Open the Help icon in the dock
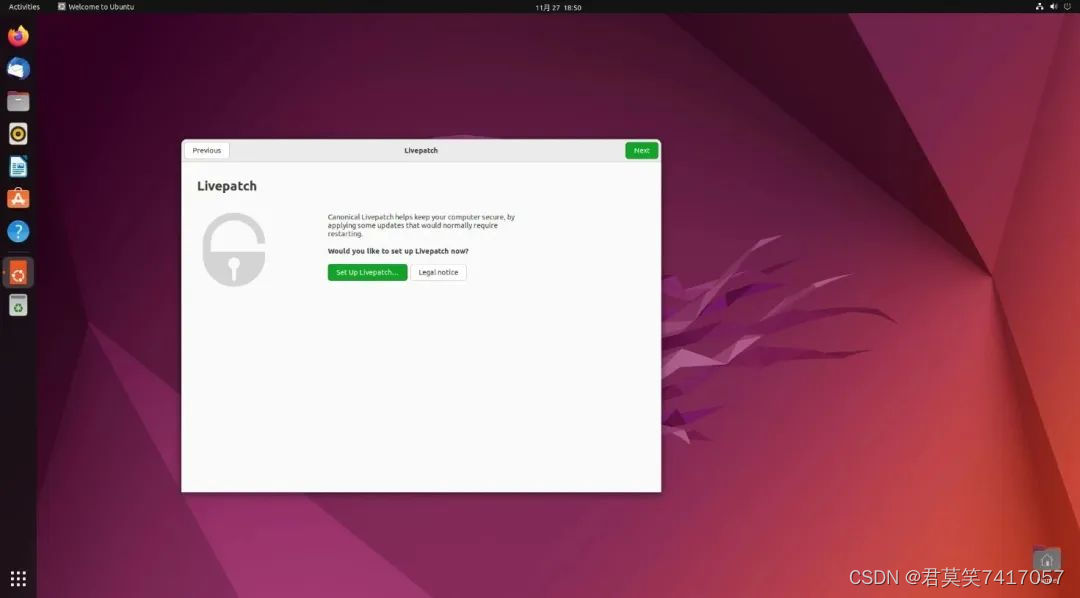The width and height of the screenshot is (1080, 598). click(x=19, y=231)
